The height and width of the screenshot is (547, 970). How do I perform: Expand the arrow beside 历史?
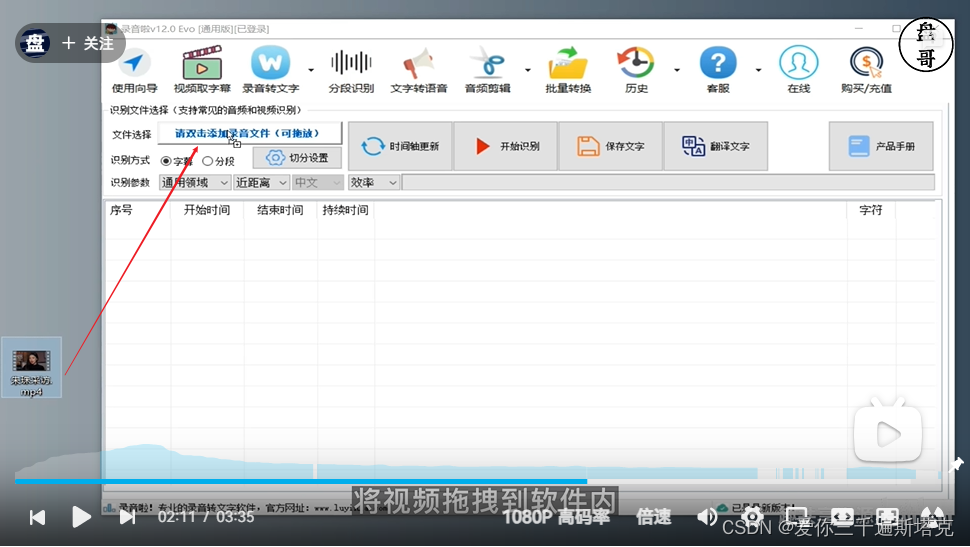point(677,70)
